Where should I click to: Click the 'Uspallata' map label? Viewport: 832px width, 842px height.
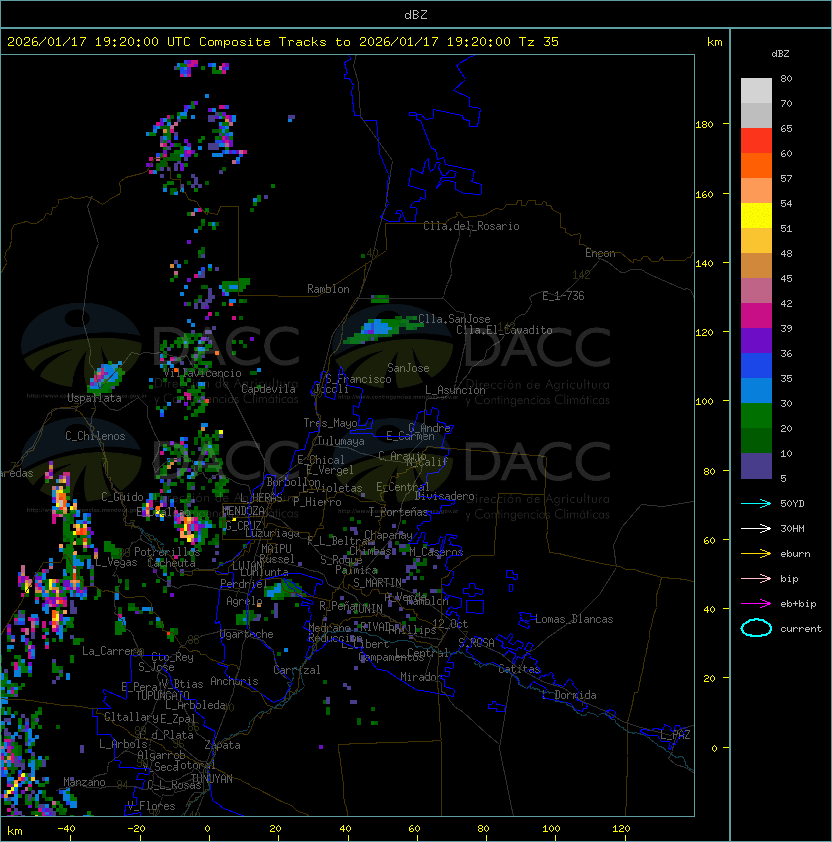pos(94,398)
